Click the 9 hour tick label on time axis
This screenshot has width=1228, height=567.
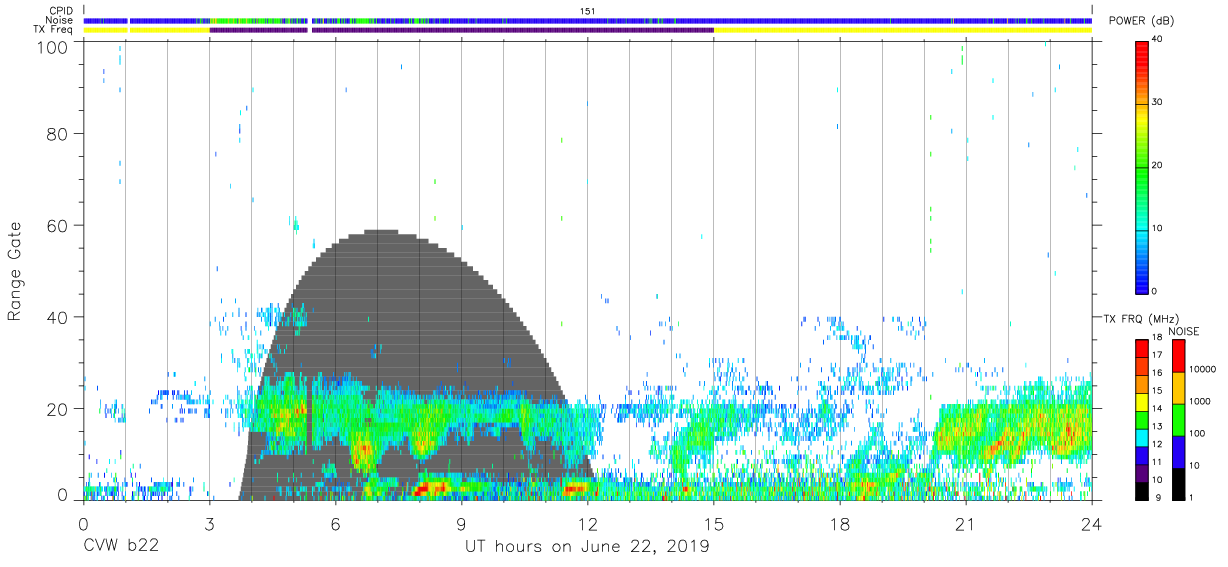pyautogui.click(x=461, y=524)
